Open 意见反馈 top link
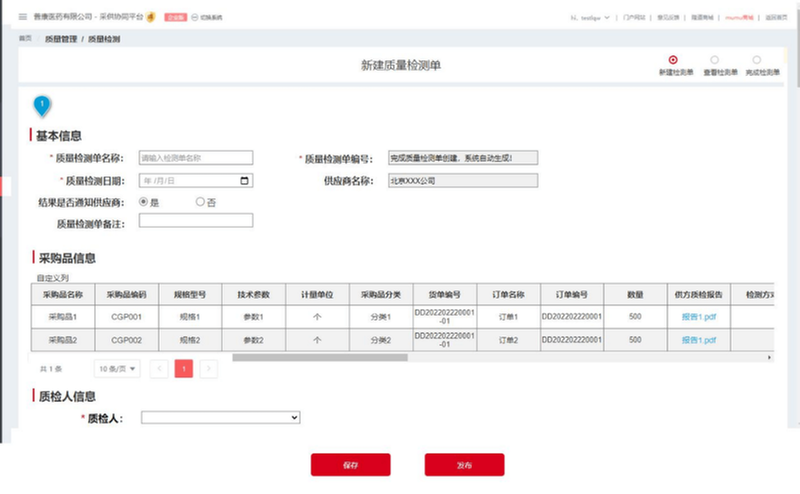Screen dimensions: 800x494 (x=668, y=17)
